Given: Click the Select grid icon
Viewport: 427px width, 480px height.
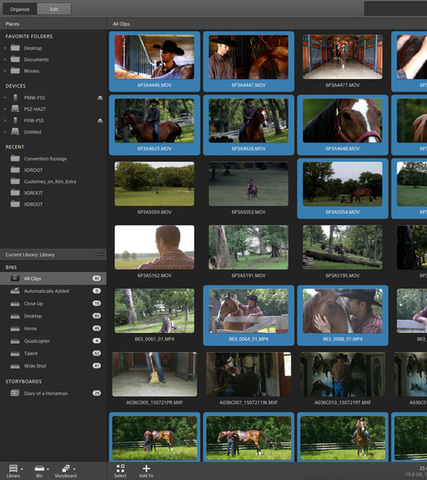Looking at the screenshot, I should pos(120,468).
